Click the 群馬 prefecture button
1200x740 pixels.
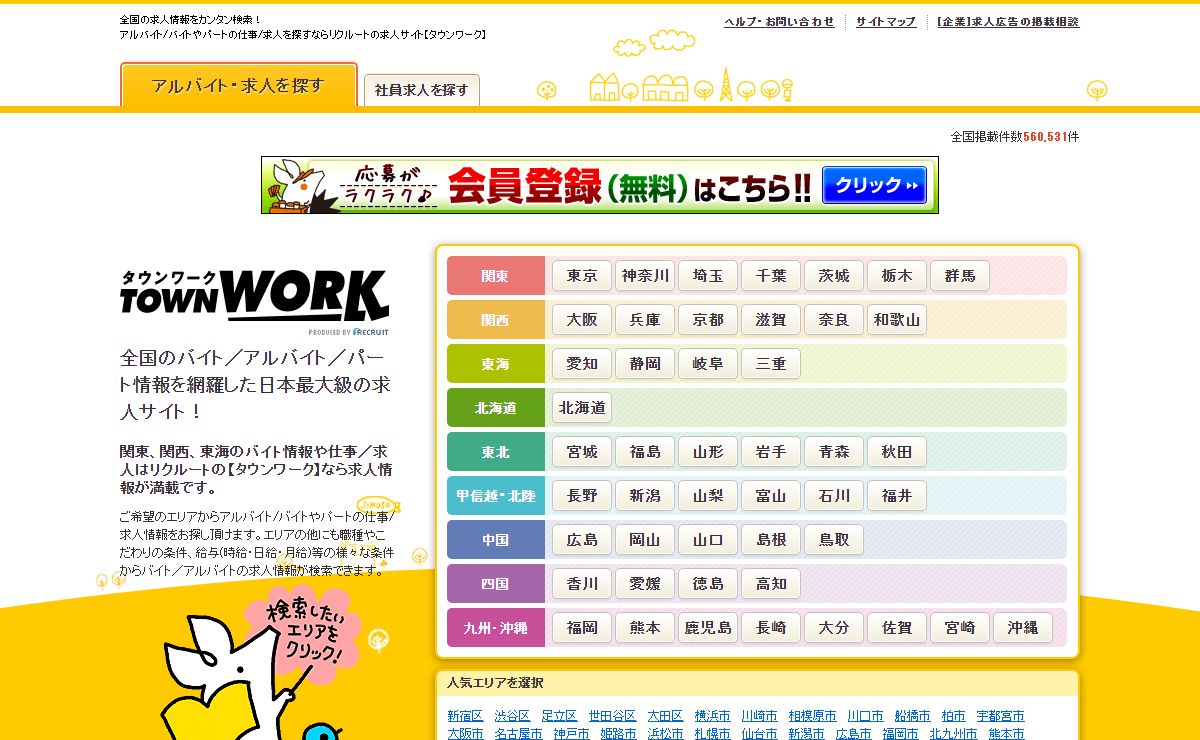coord(960,276)
